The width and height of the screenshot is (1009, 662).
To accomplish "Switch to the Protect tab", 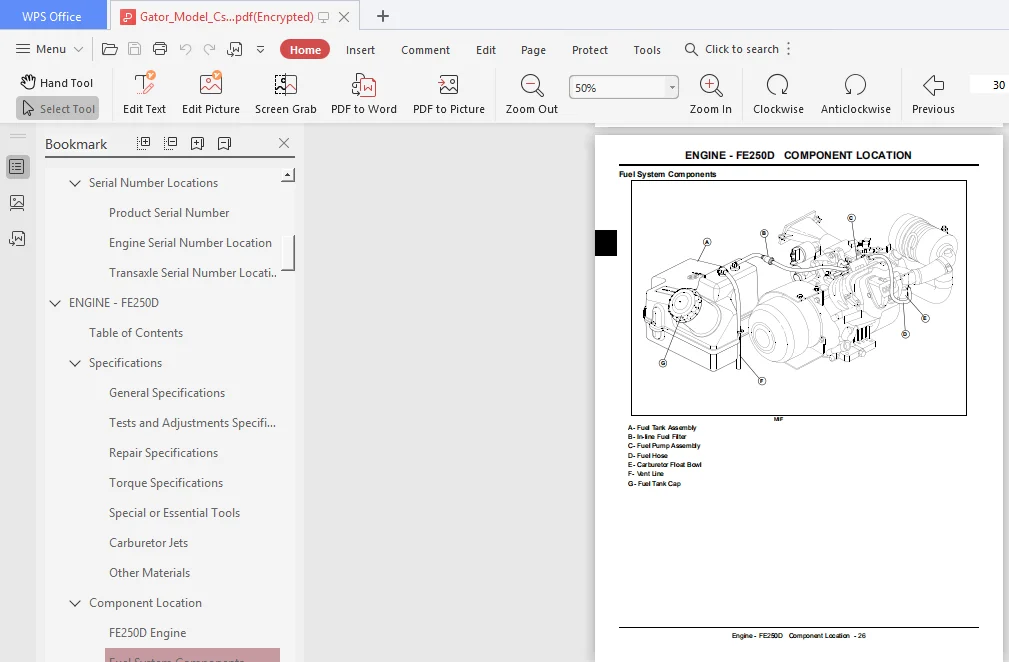I will pyautogui.click(x=590, y=50).
